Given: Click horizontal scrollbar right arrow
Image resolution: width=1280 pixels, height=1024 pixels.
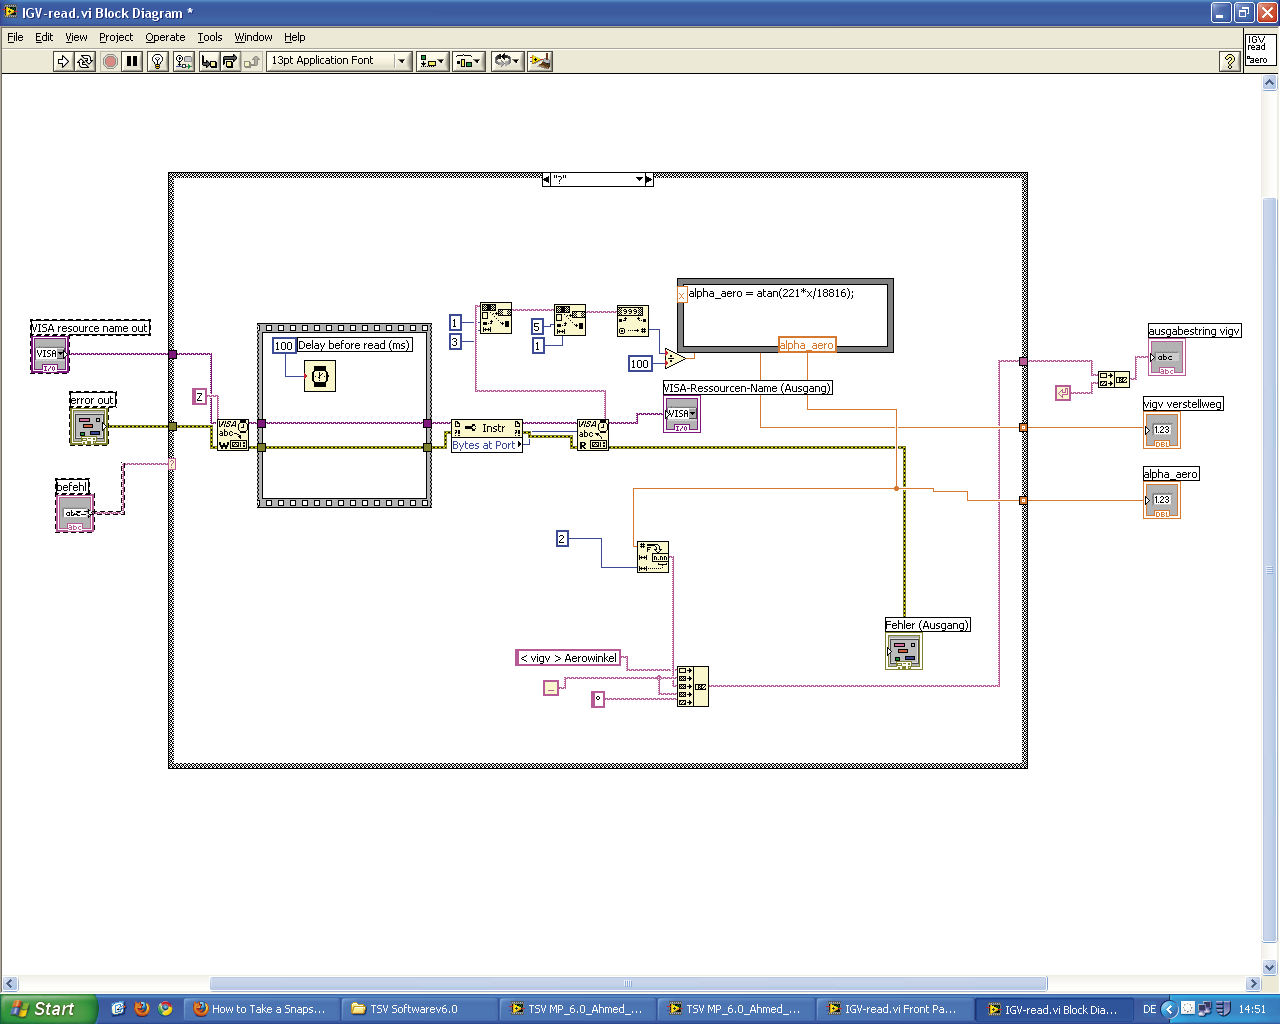Looking at the screenshot, I should [x=1253, y=984].
